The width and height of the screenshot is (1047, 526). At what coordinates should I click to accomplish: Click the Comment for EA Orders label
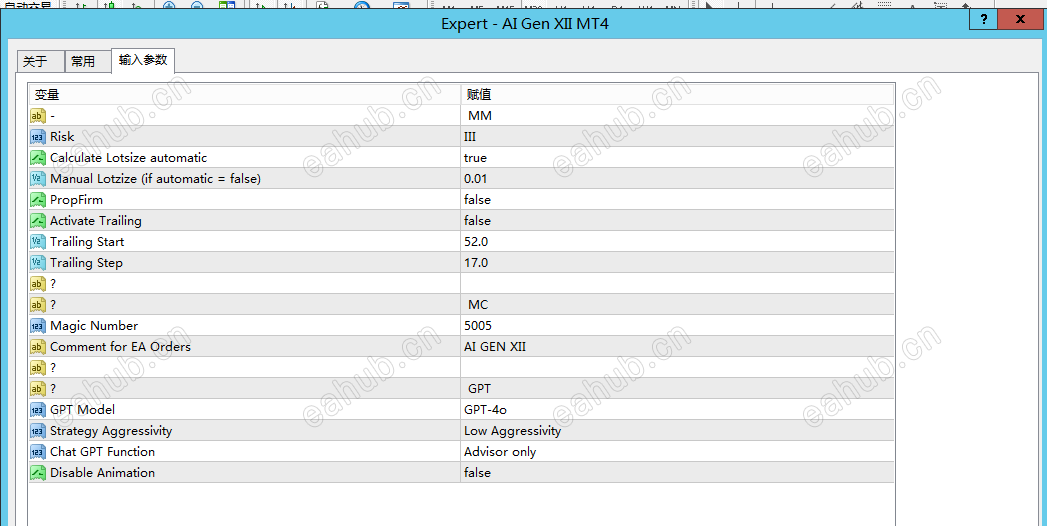pos(120,347)
